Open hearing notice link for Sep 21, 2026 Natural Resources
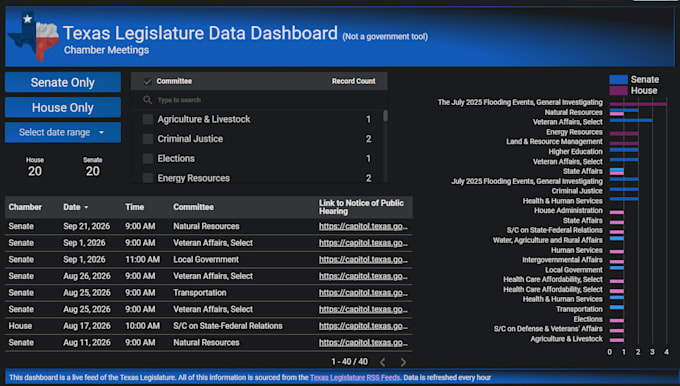680x386 pixels. (x=363, y=226)
